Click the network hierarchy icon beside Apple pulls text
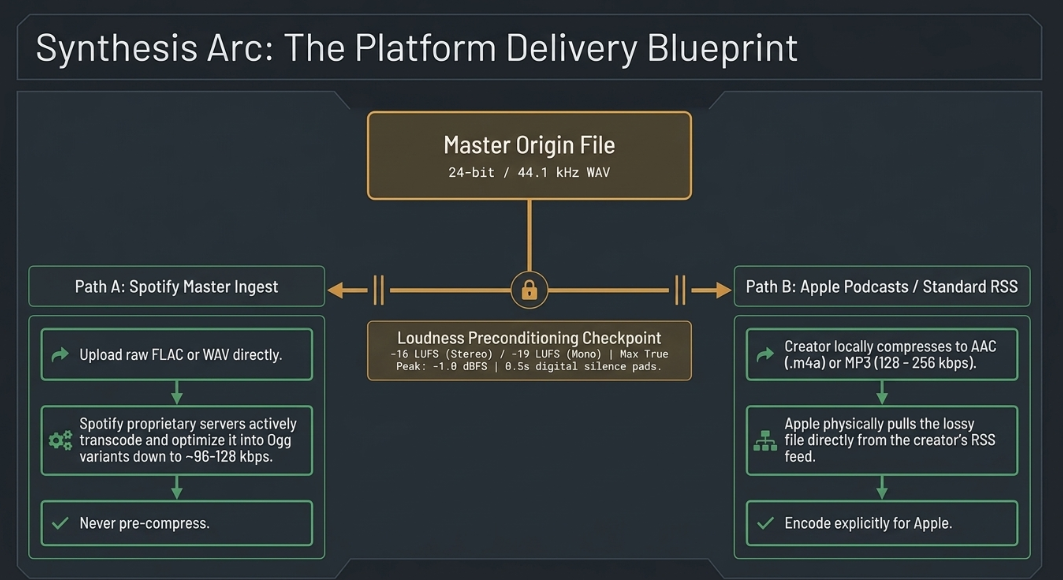 pyautogui.click(x=765, y=441)
